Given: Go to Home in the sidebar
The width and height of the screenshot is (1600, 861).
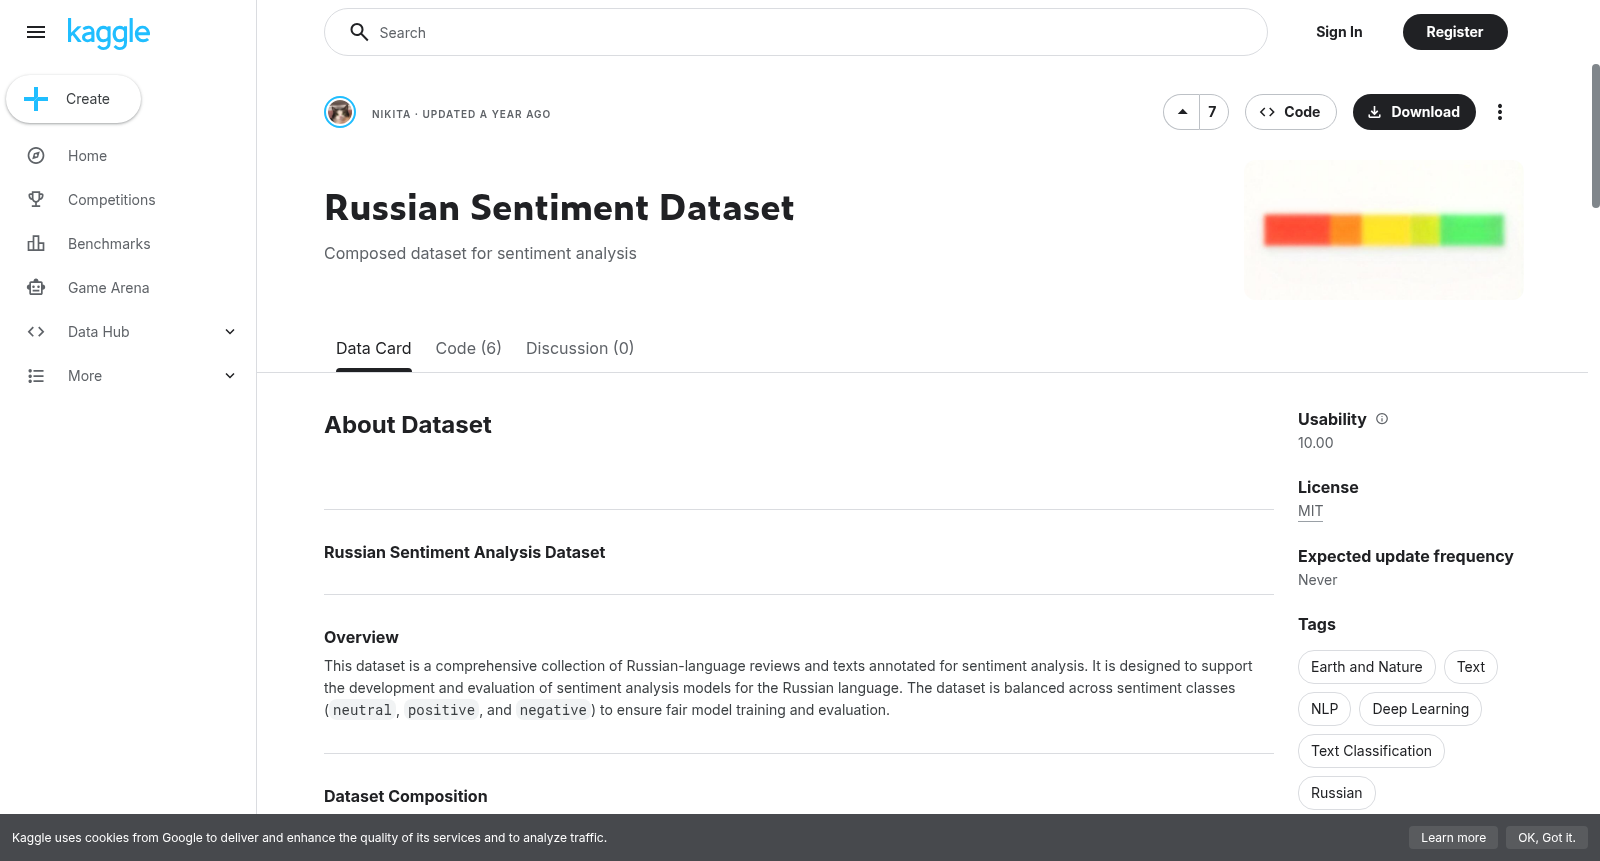Looking at the screenshot, I should [87, 156].
